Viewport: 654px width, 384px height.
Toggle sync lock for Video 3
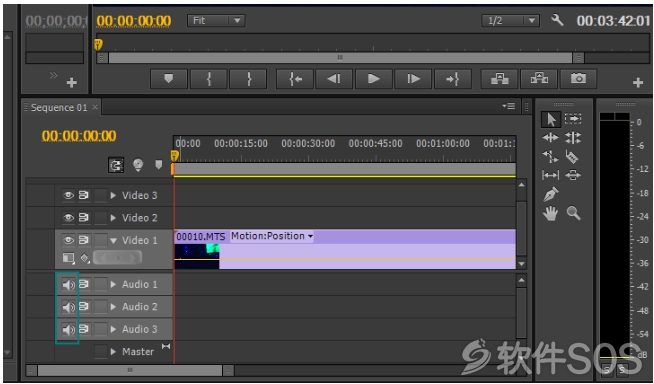(x=84, y=195)
